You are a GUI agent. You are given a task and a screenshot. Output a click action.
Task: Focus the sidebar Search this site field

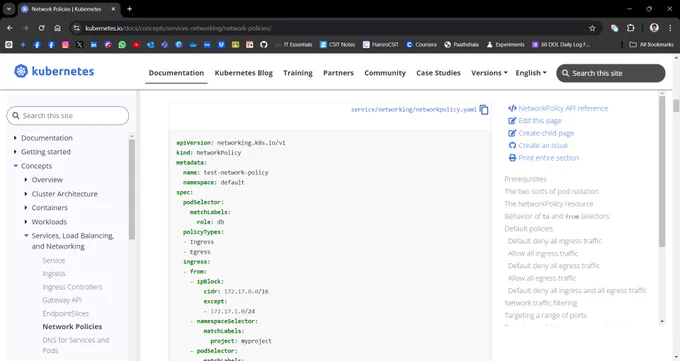tap(68, 116)
